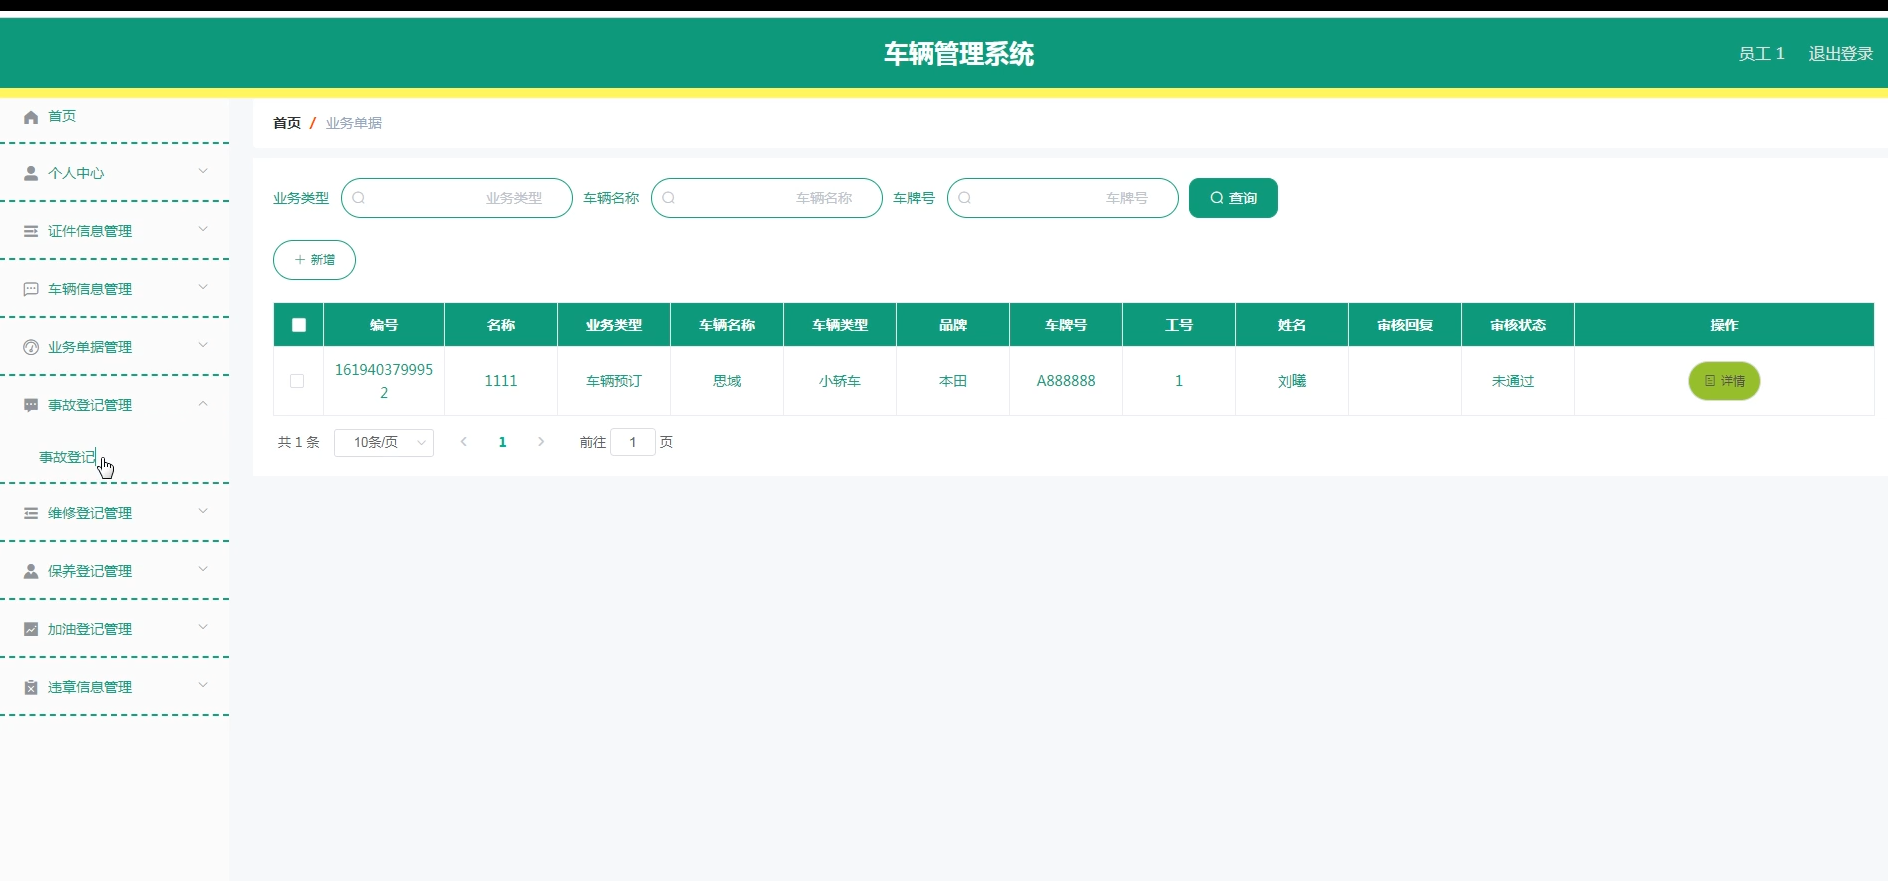
Task: Click the 思域 vehicle name cell
Action: [727, 381]
